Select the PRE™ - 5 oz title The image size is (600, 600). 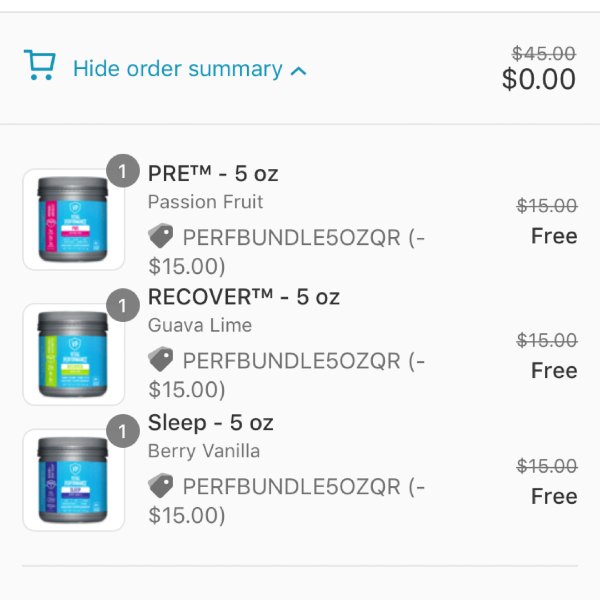tap(213, 173)
